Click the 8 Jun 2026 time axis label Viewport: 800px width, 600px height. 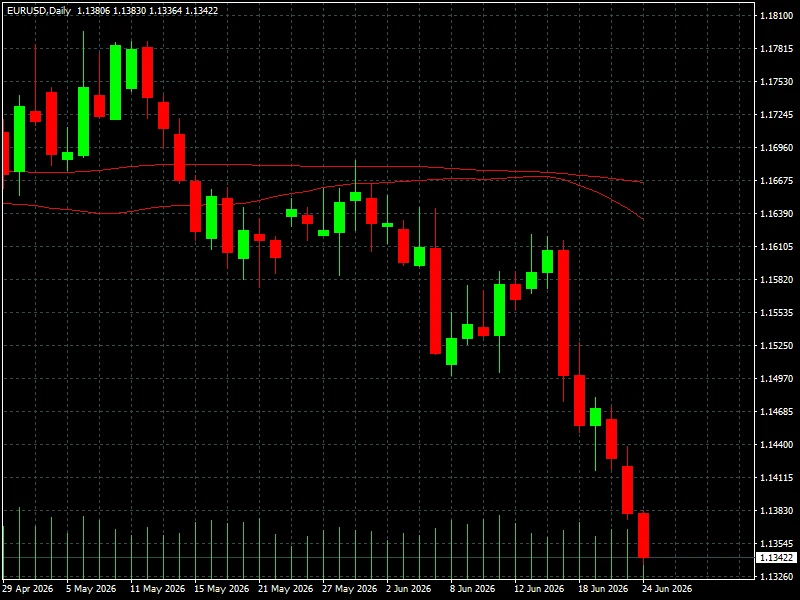click(x=472, y=589)
